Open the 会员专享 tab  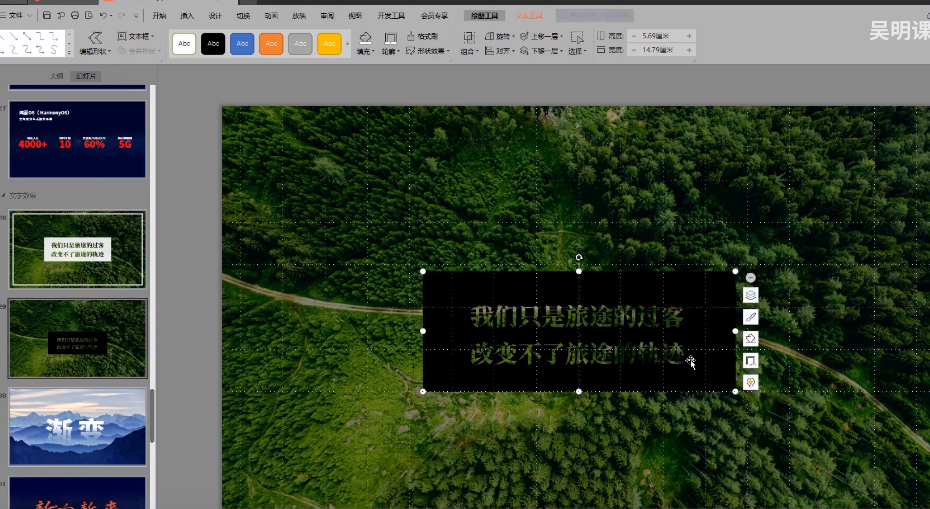pyautogui.click(x=434, y=16)
